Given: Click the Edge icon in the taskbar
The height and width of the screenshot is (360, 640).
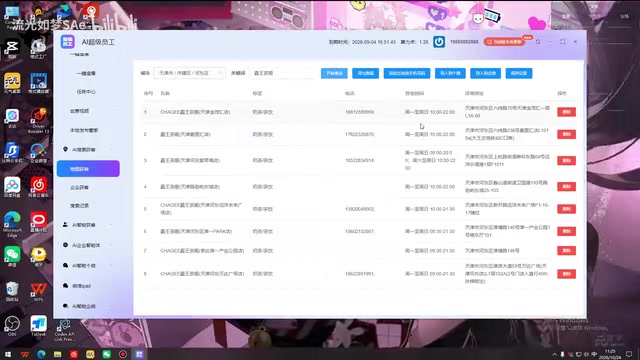Looking at the screenshot, I should coord(41,354).
